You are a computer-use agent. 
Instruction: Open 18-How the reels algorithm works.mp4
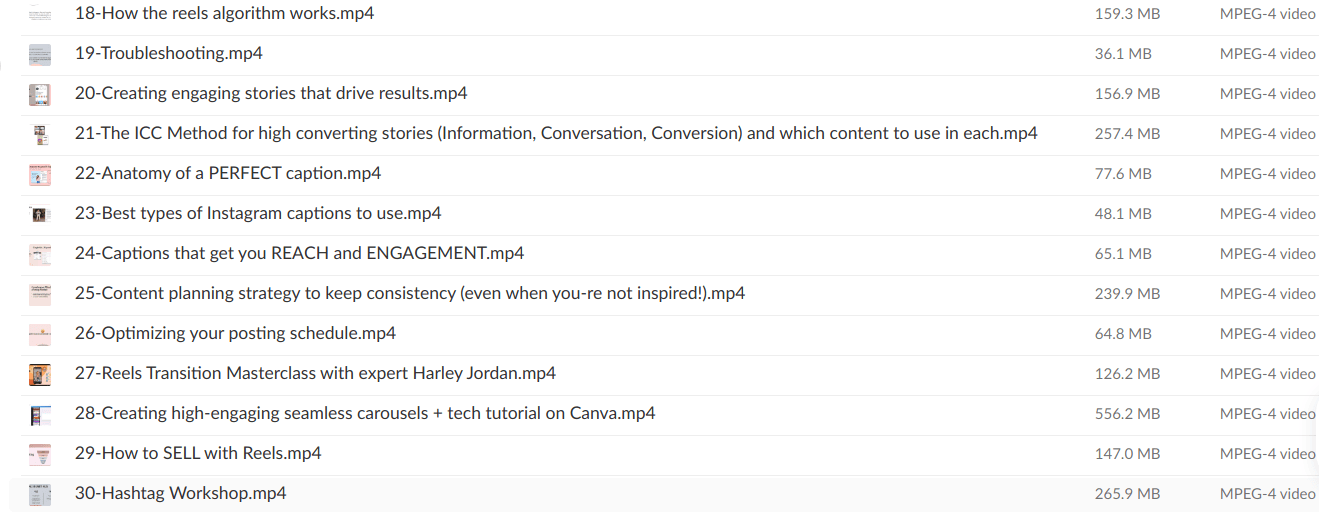point(224,14)
